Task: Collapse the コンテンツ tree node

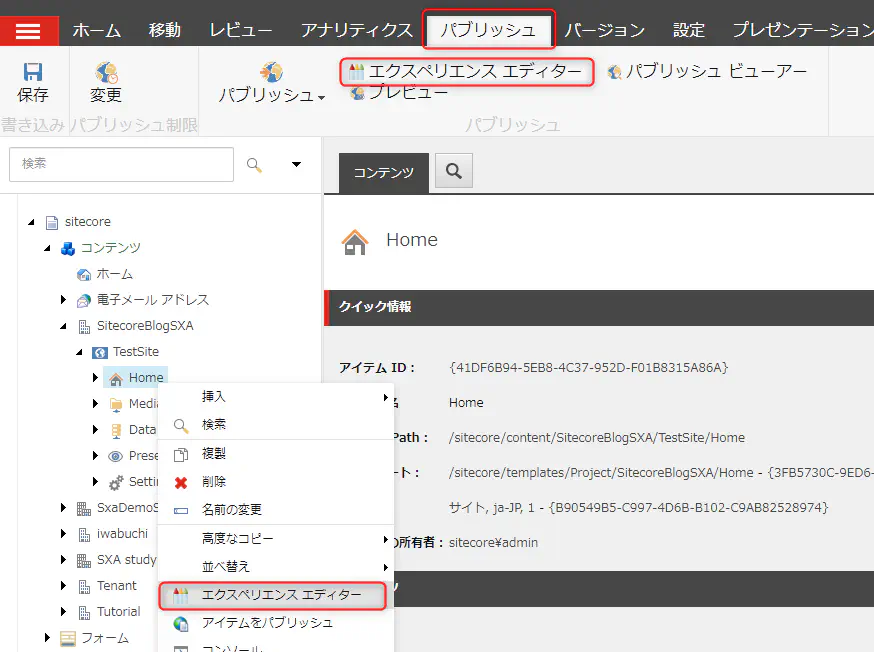Action: (x=47, y=249)
